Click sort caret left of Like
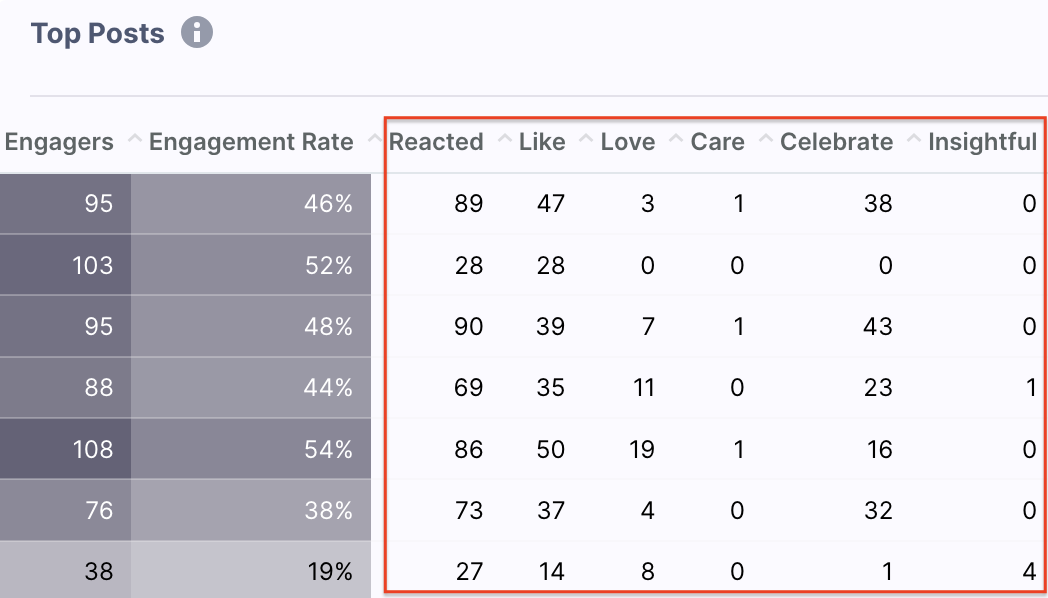This screenshot has height=598, width=1048. [x=506, y=138]
